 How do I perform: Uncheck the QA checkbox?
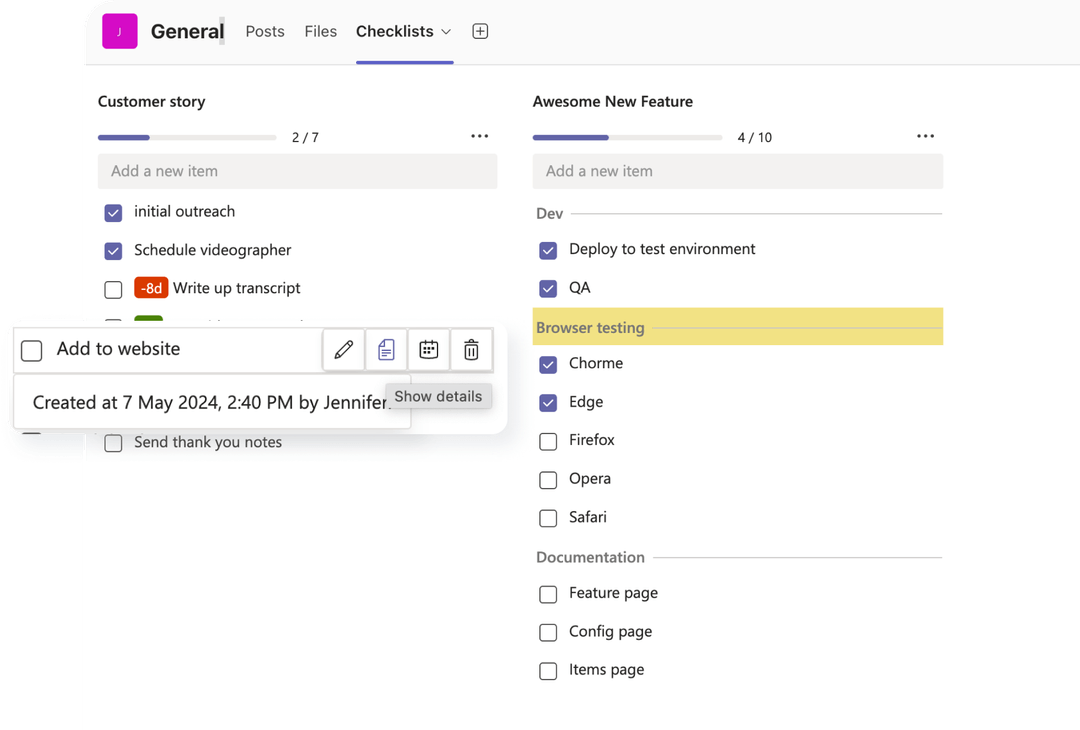pos(548,288)
